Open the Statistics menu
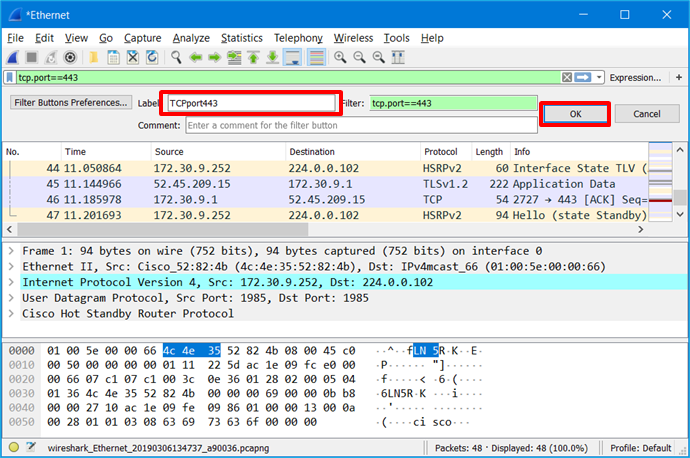Viewport: 690px width, 458px height. pyautogui.click(x=242, y=38)
